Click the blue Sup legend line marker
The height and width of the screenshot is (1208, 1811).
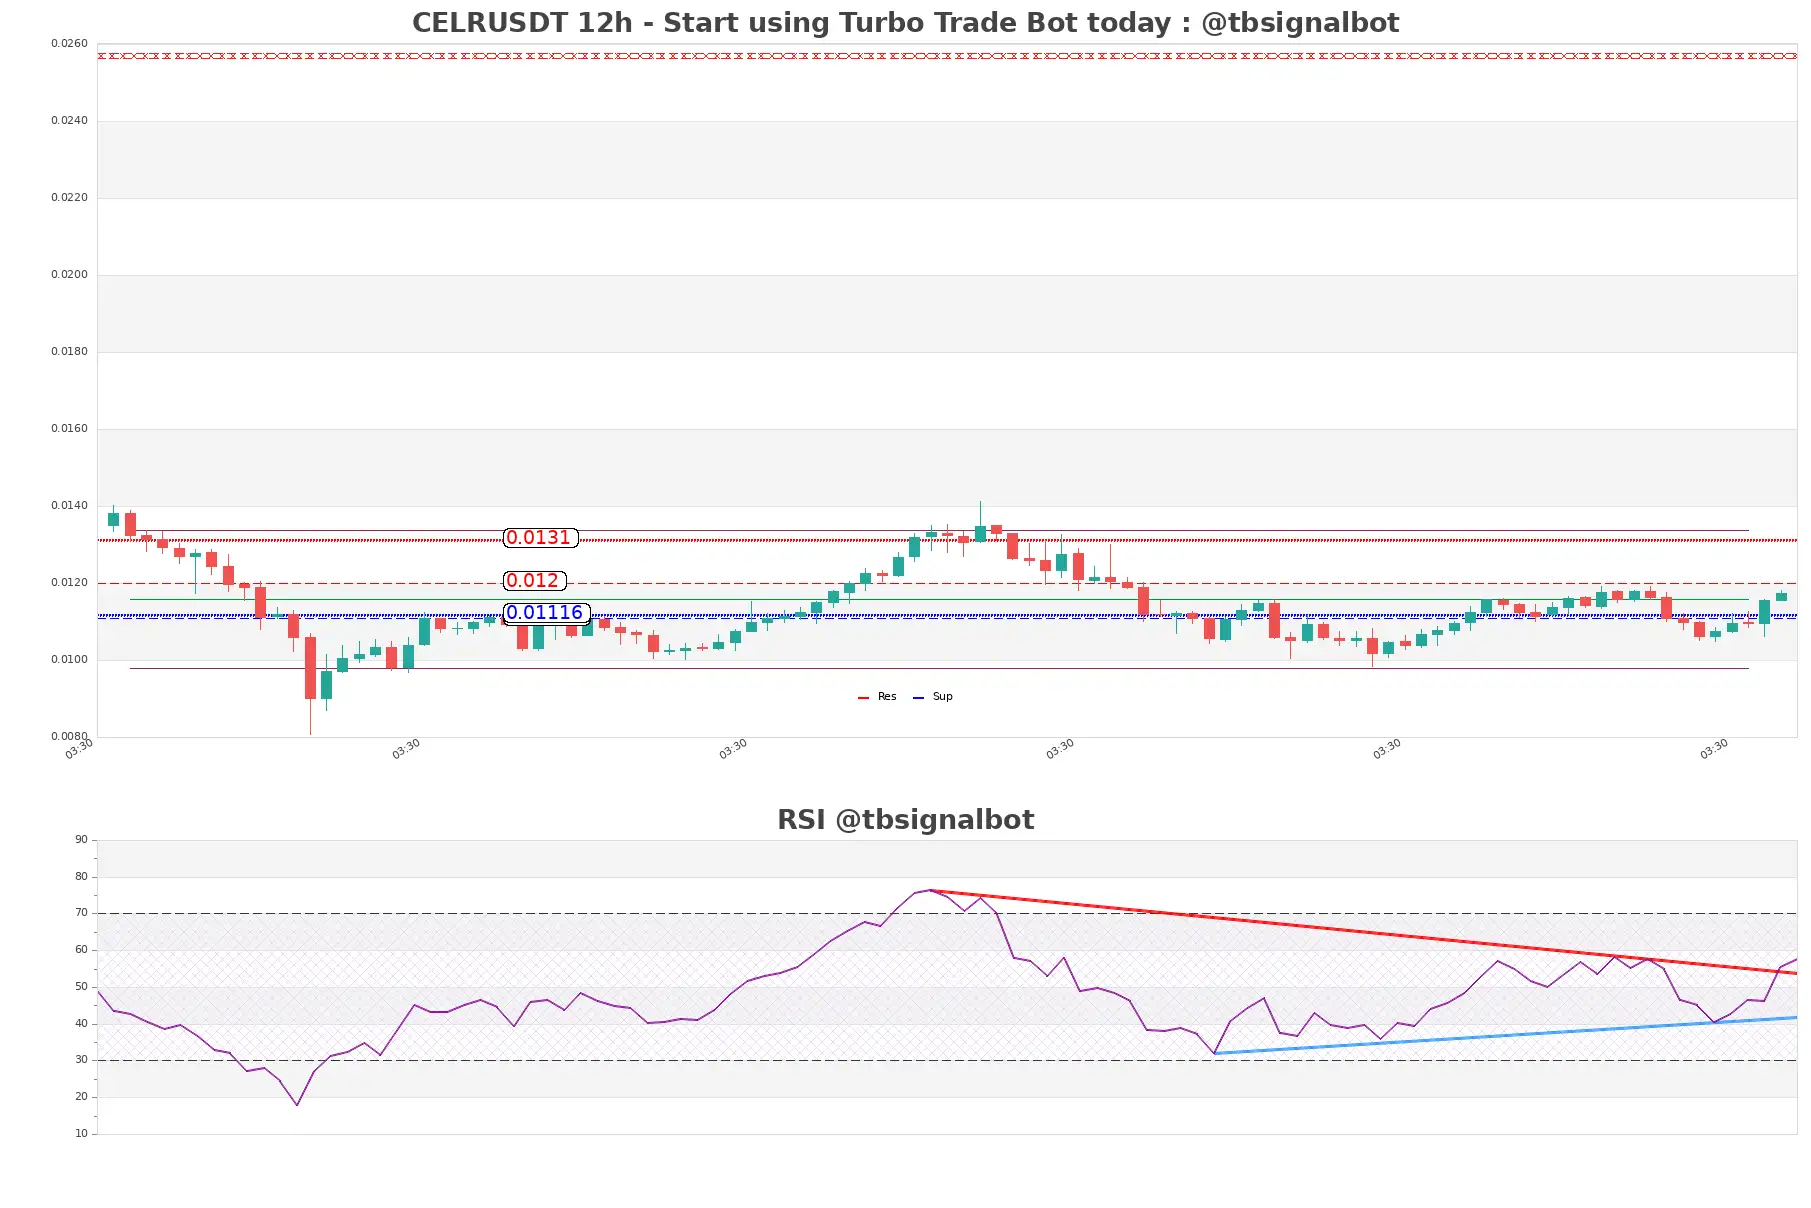tap(918, 698)
